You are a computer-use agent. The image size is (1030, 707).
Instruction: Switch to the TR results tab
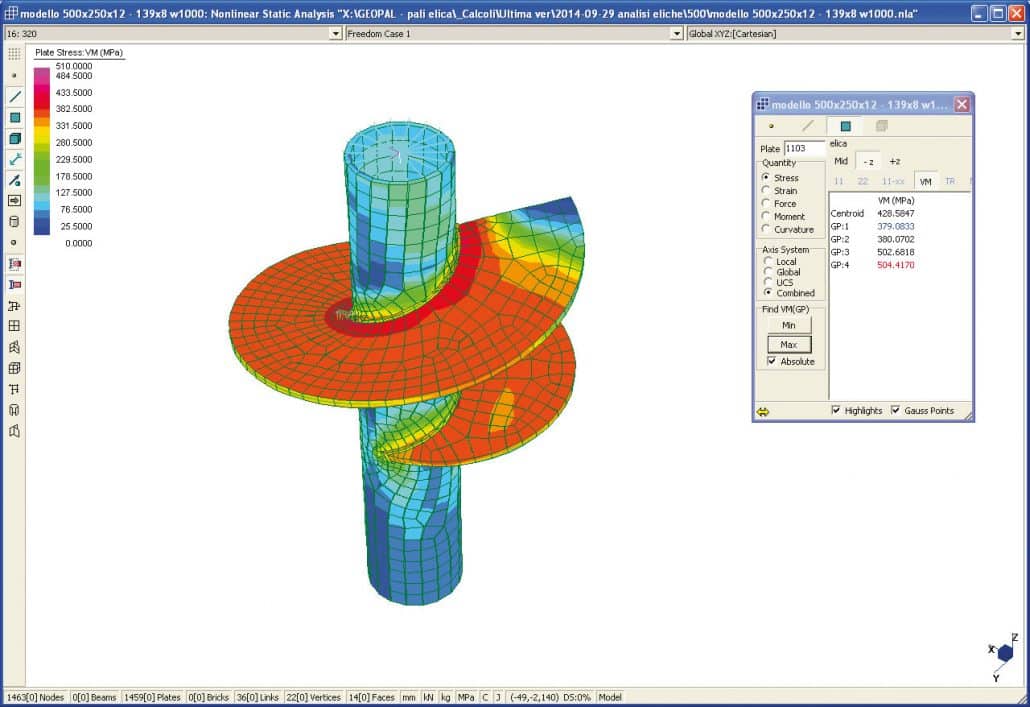point(950,181)
